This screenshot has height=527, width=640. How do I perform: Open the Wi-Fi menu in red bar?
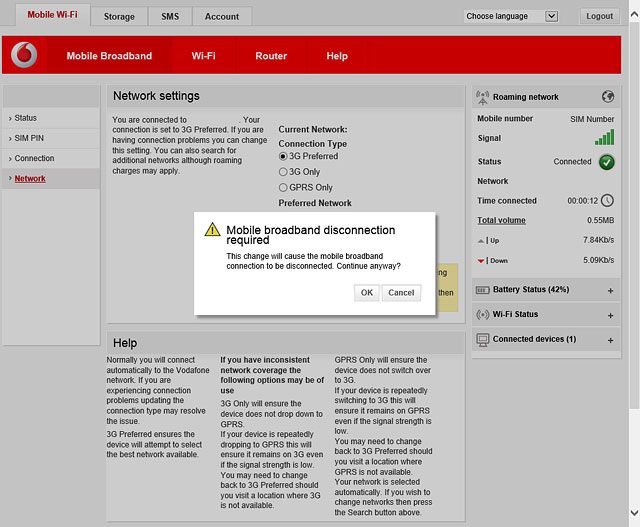pyautogui.click(x=203, y=56)
